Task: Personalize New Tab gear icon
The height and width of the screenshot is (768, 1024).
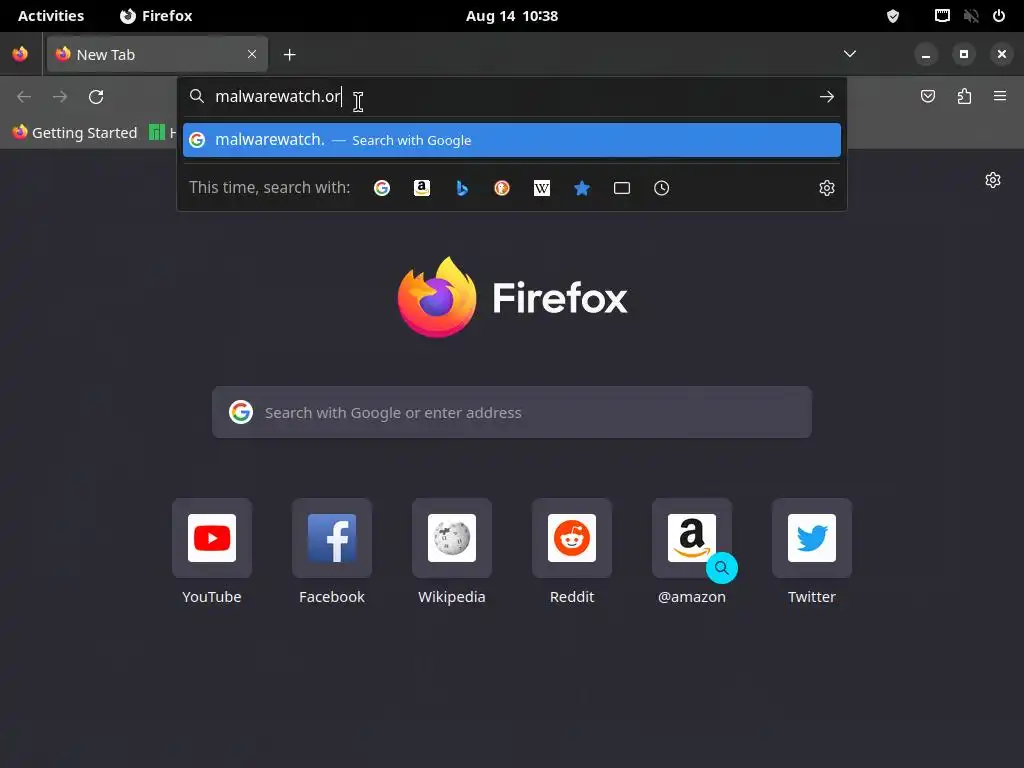Action: 993,180
